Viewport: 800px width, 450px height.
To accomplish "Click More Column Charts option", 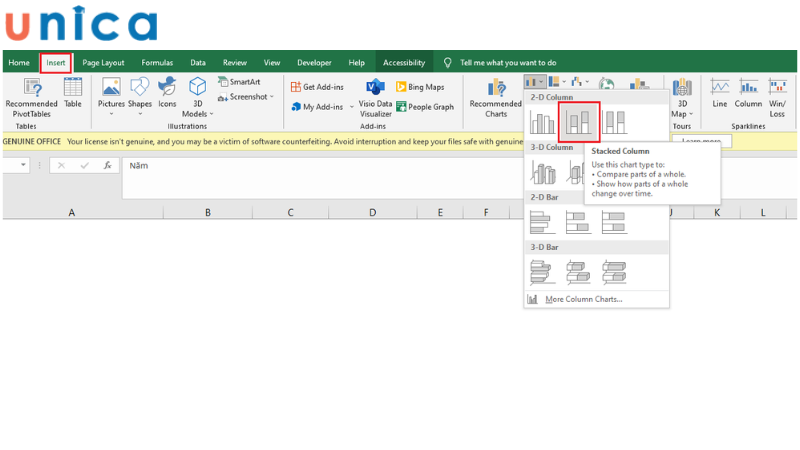I will (x=583, y=299).
